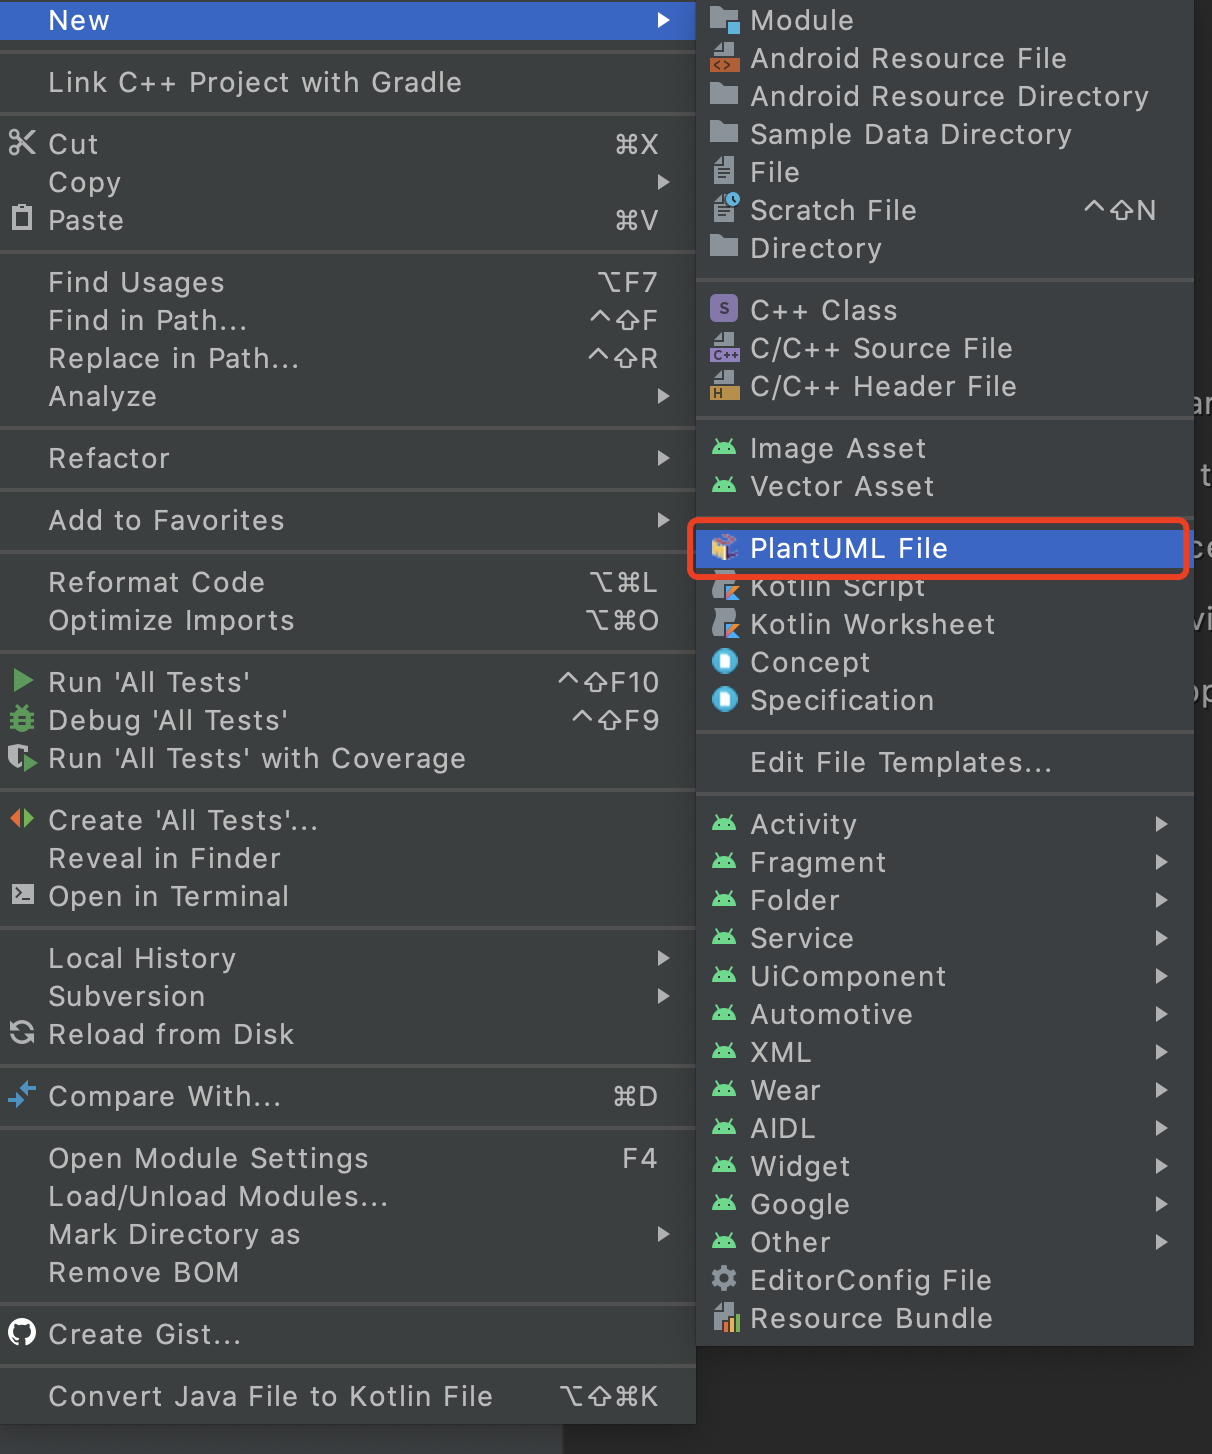Select the PlantUML File icon
This screenshot has width=1212, height=1454.
point(724,548)
